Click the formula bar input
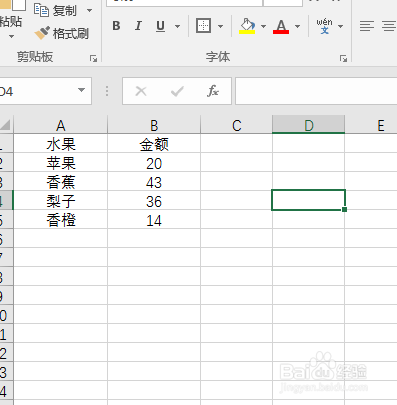This screenshot has width=397, height=405. (316, 91)
